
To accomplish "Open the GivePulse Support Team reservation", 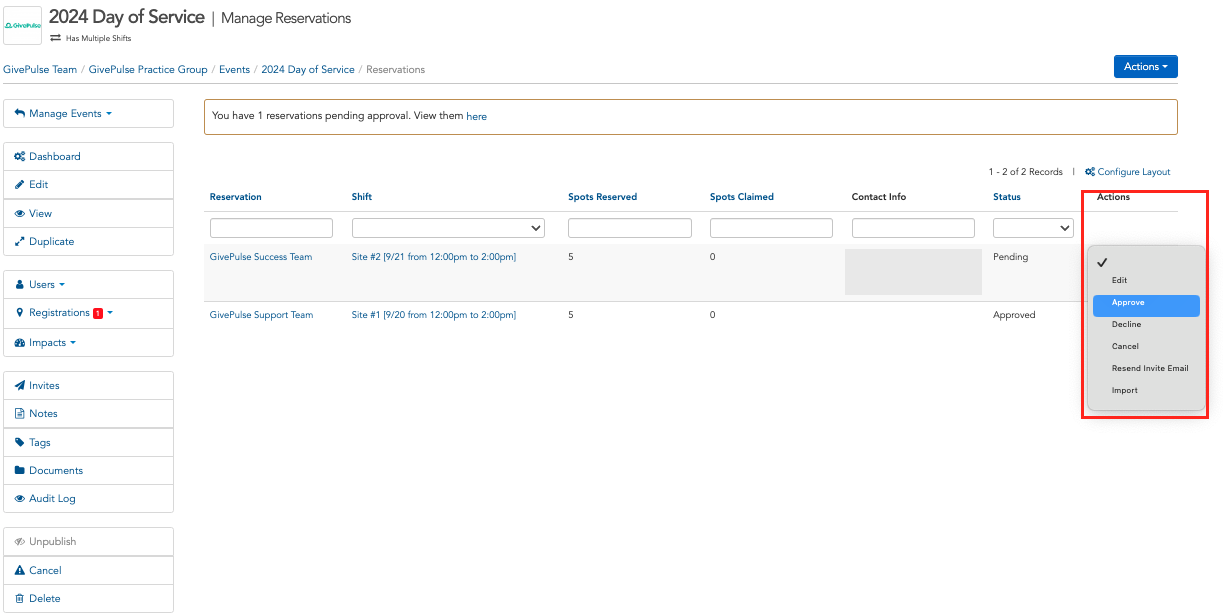I will [x=262, y=315].
